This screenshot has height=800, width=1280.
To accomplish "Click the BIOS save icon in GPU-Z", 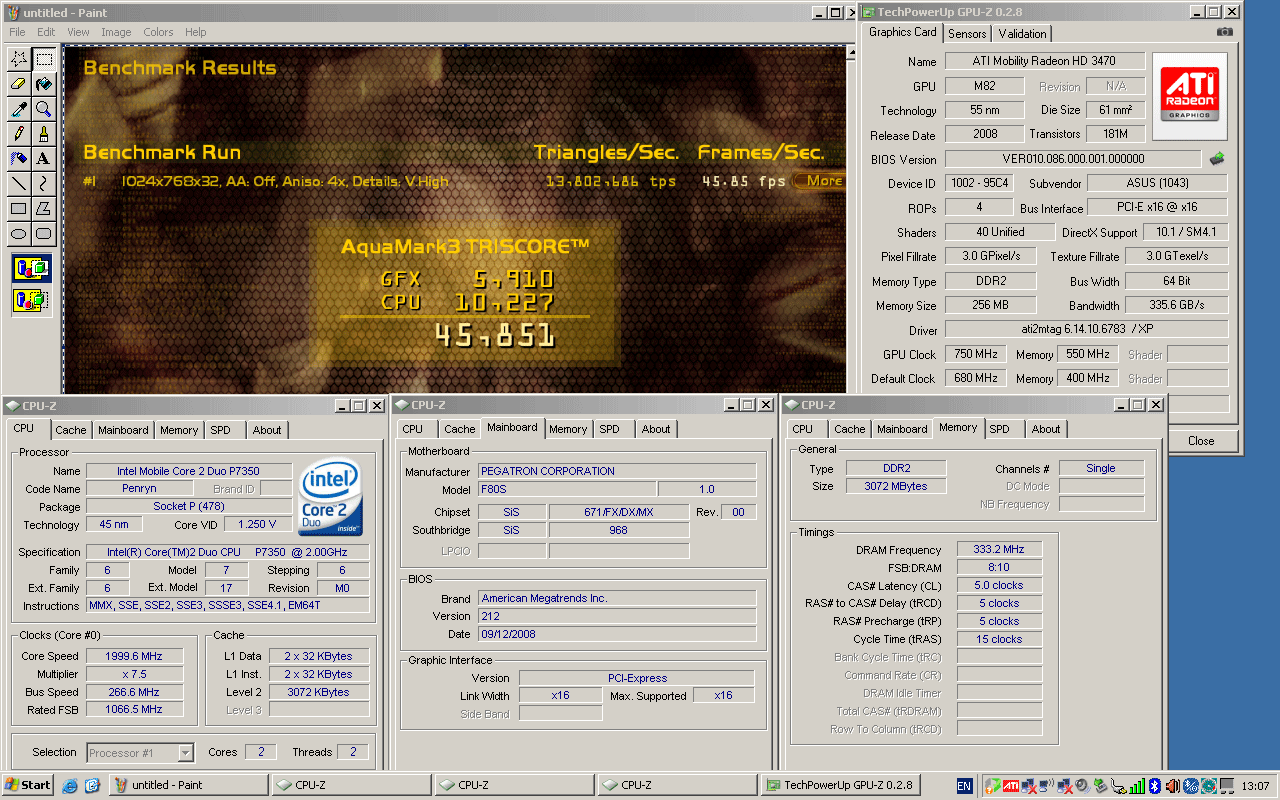I will pyautogui.click(x=1217, y=159).
